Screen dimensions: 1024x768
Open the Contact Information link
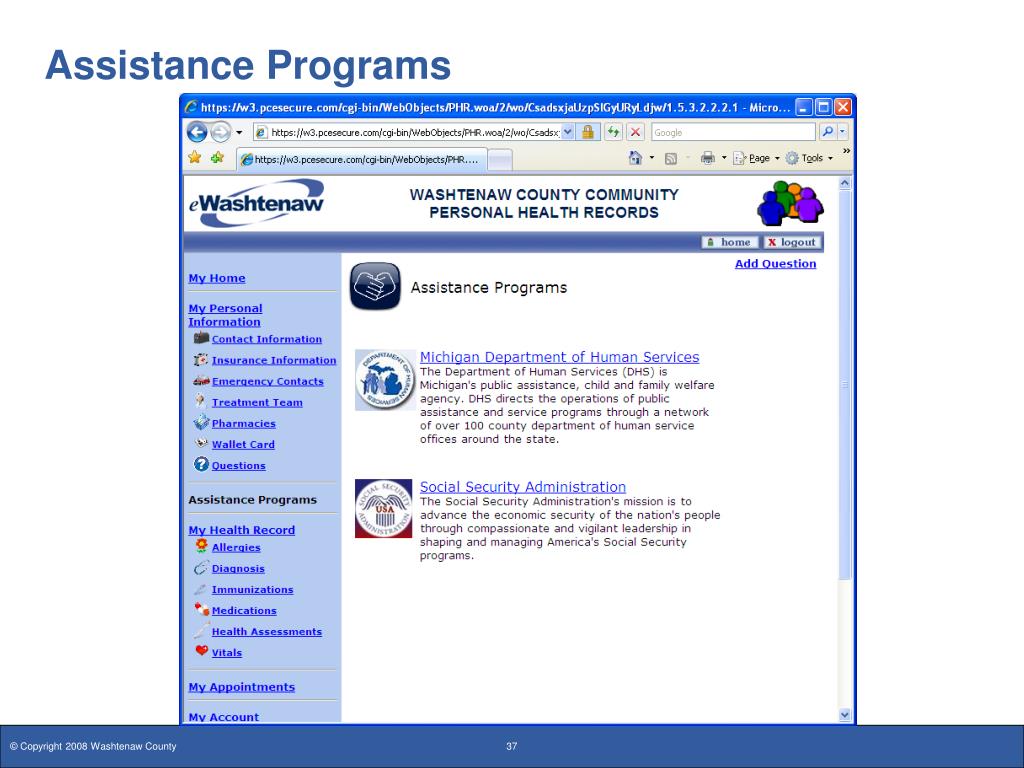coord(266,340)
